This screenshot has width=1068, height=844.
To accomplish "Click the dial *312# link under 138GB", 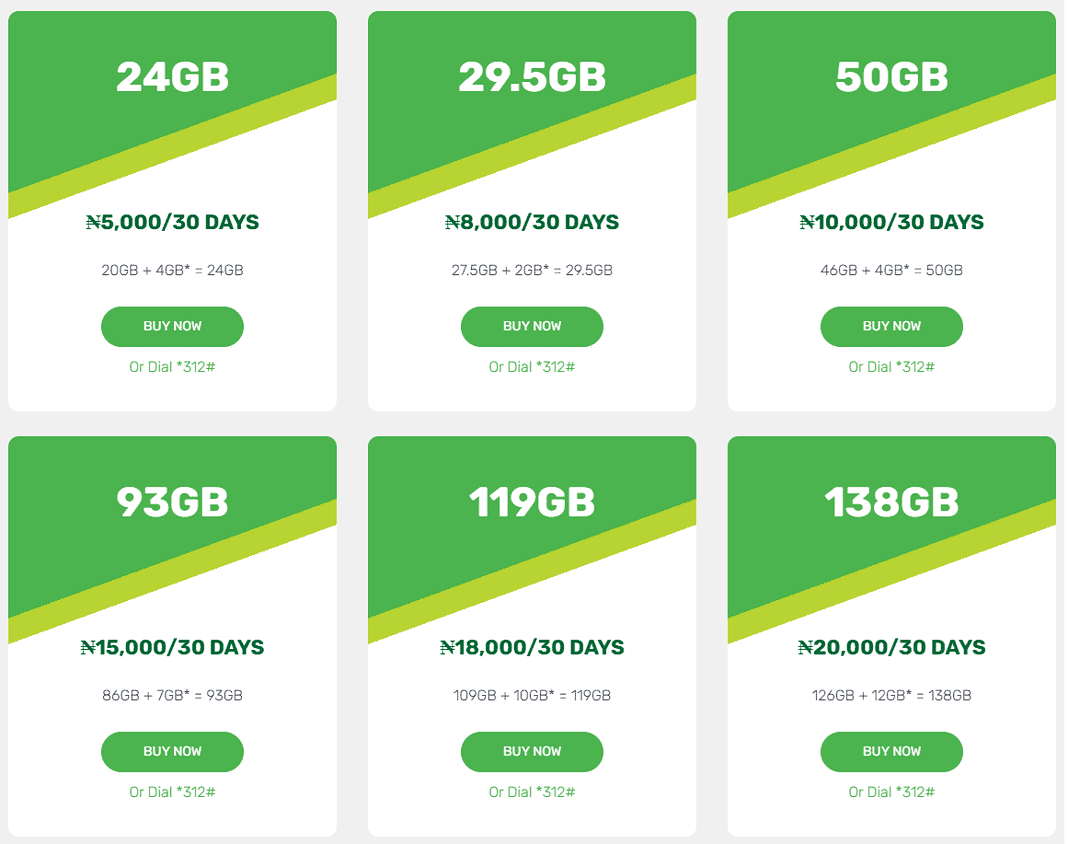I will click(891, 792).
